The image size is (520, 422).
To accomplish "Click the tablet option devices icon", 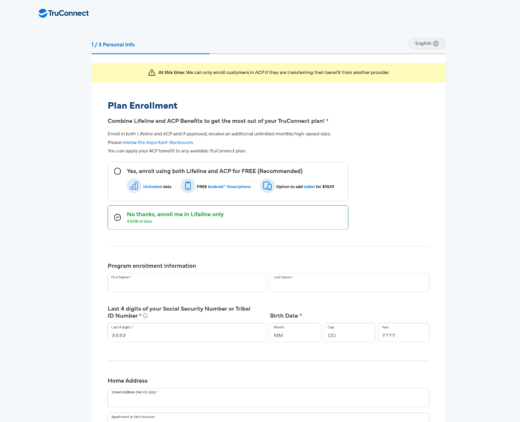I will 267,186.
